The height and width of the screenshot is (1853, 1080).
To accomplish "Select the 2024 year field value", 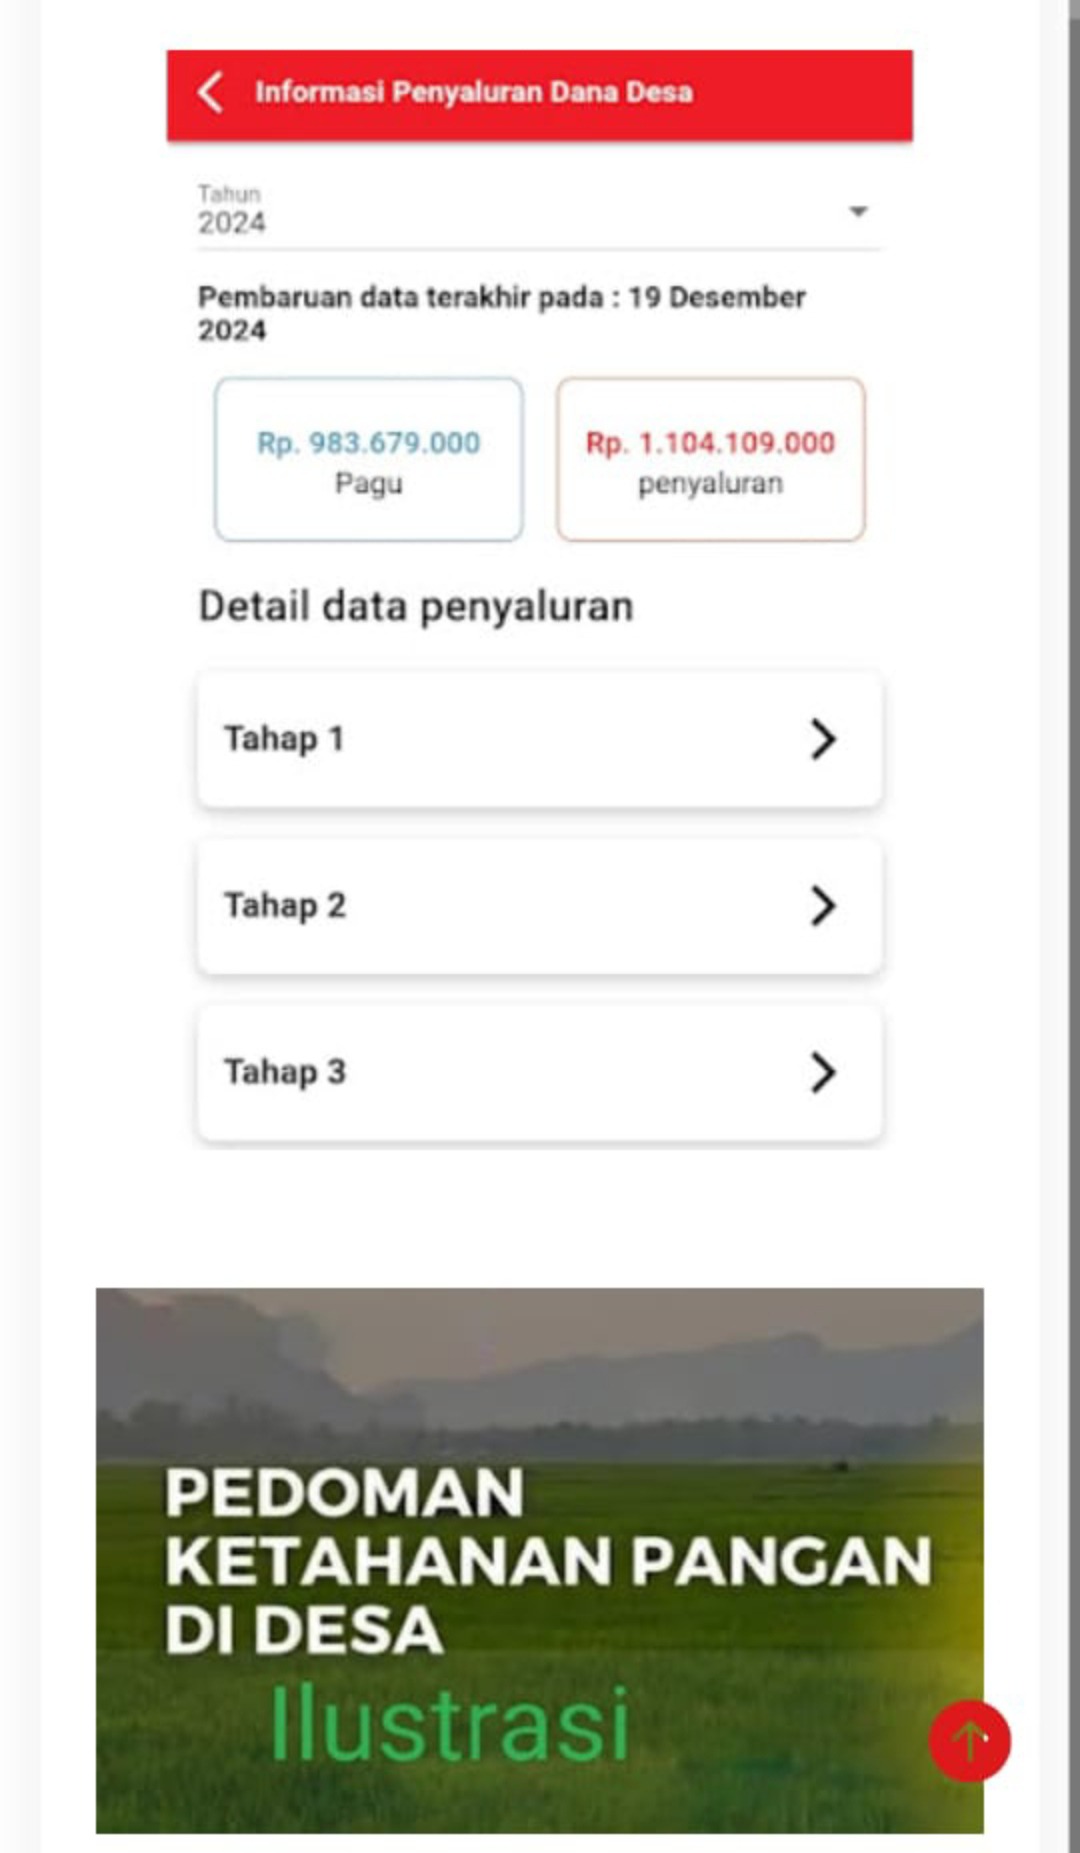I will click(232, 223).
